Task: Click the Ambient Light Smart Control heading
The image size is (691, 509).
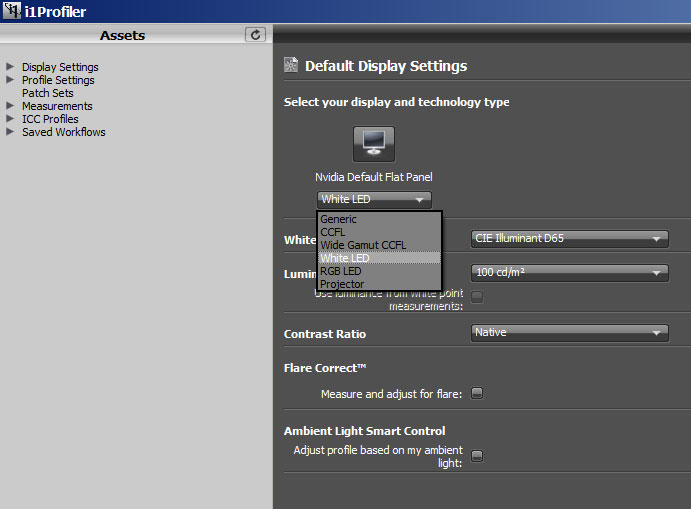Action: (364, 431)
